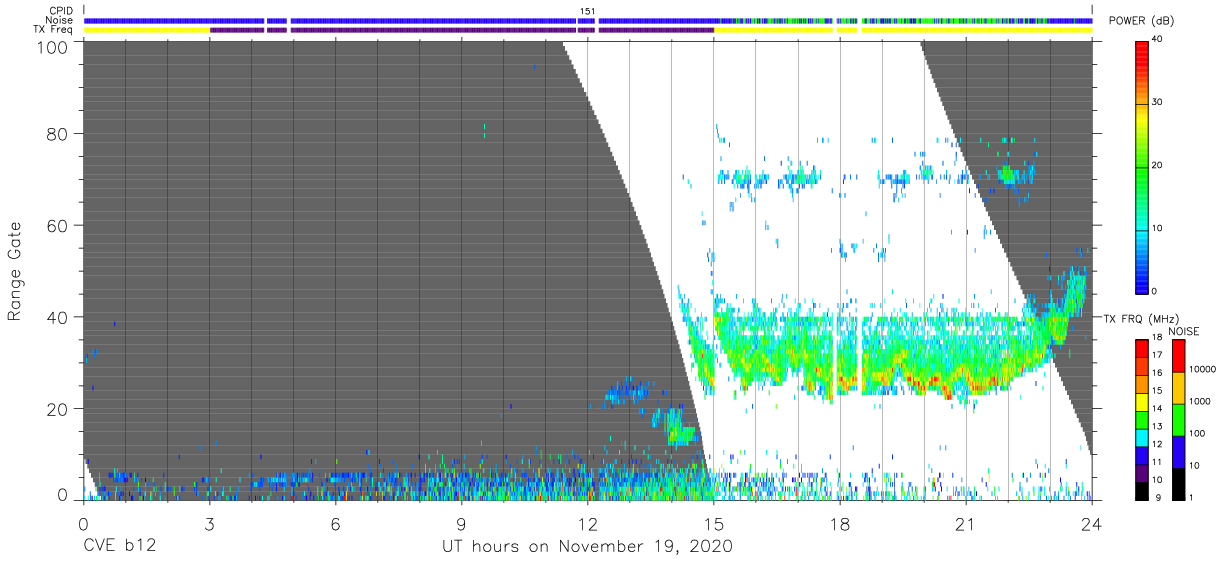This screenshot has height=567, width=1228.
Task: Click the x-axis tick label '6'
Action: [x=335, y=522]
